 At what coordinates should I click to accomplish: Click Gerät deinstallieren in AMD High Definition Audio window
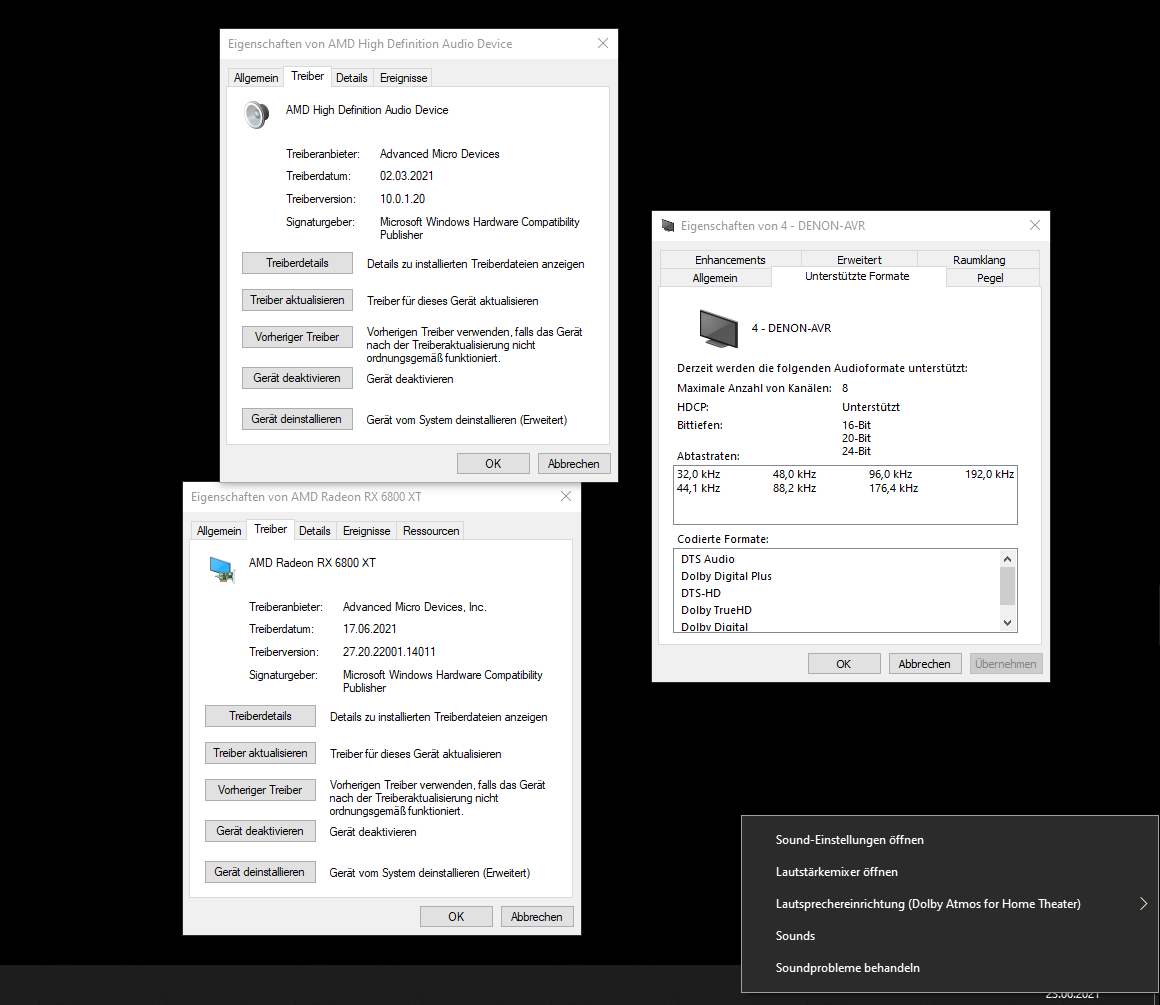tap(297, 419)
